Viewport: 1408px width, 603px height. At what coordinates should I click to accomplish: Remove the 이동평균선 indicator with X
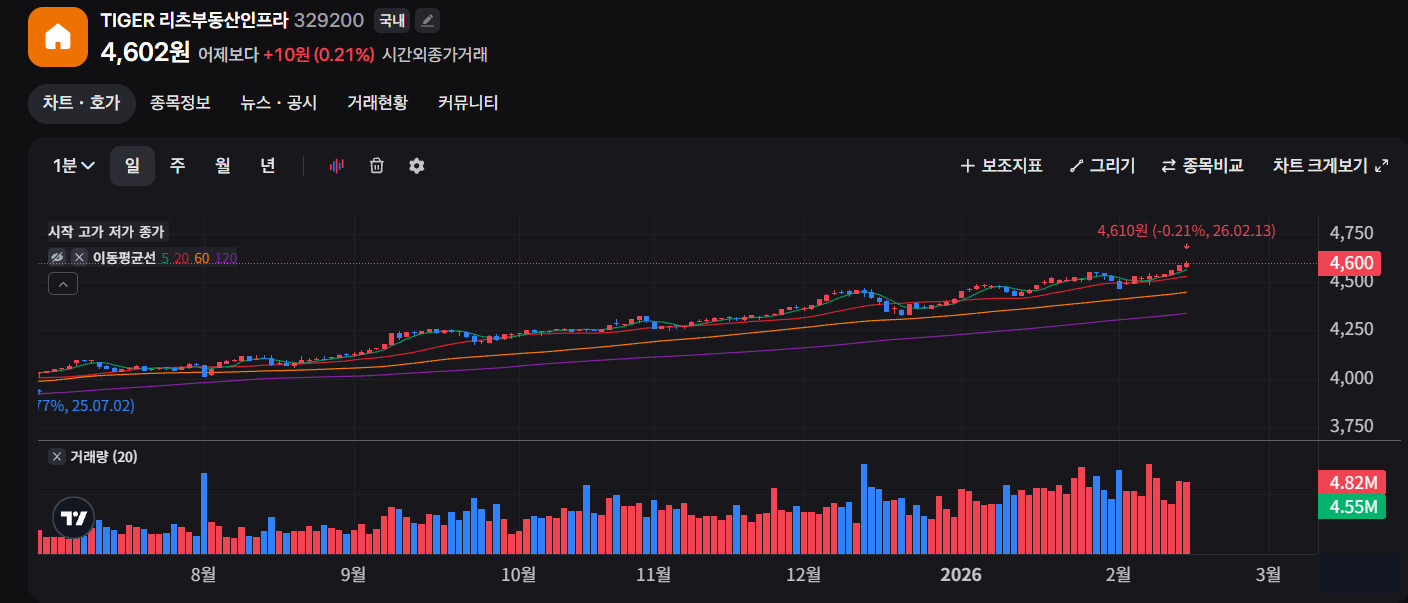(x=79, y=258)
